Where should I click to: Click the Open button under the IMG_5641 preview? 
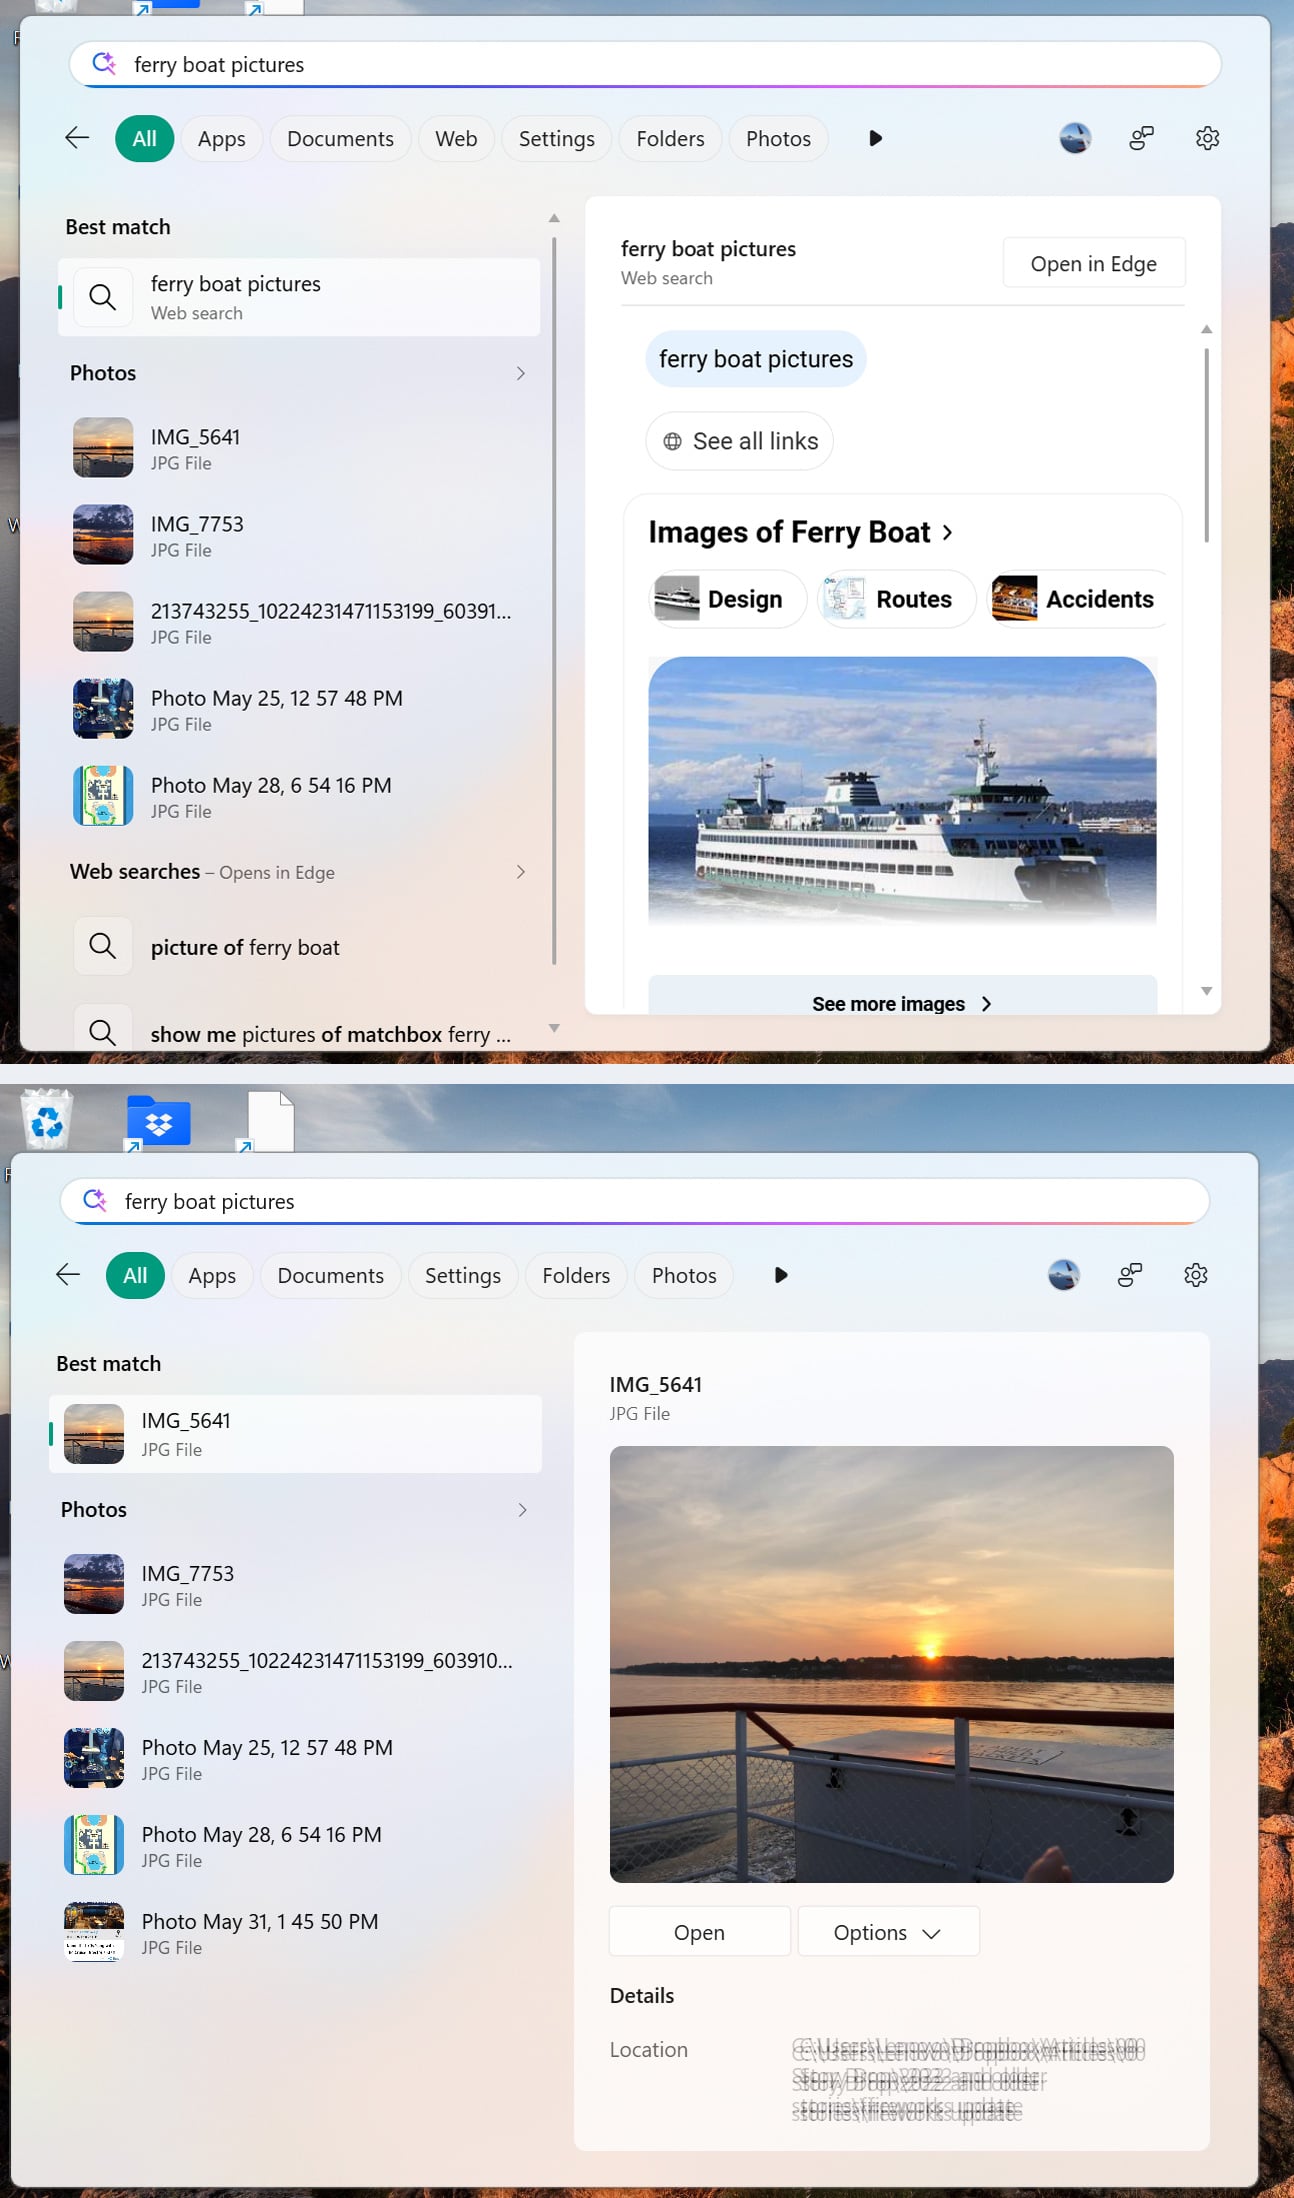point(699,1932)
